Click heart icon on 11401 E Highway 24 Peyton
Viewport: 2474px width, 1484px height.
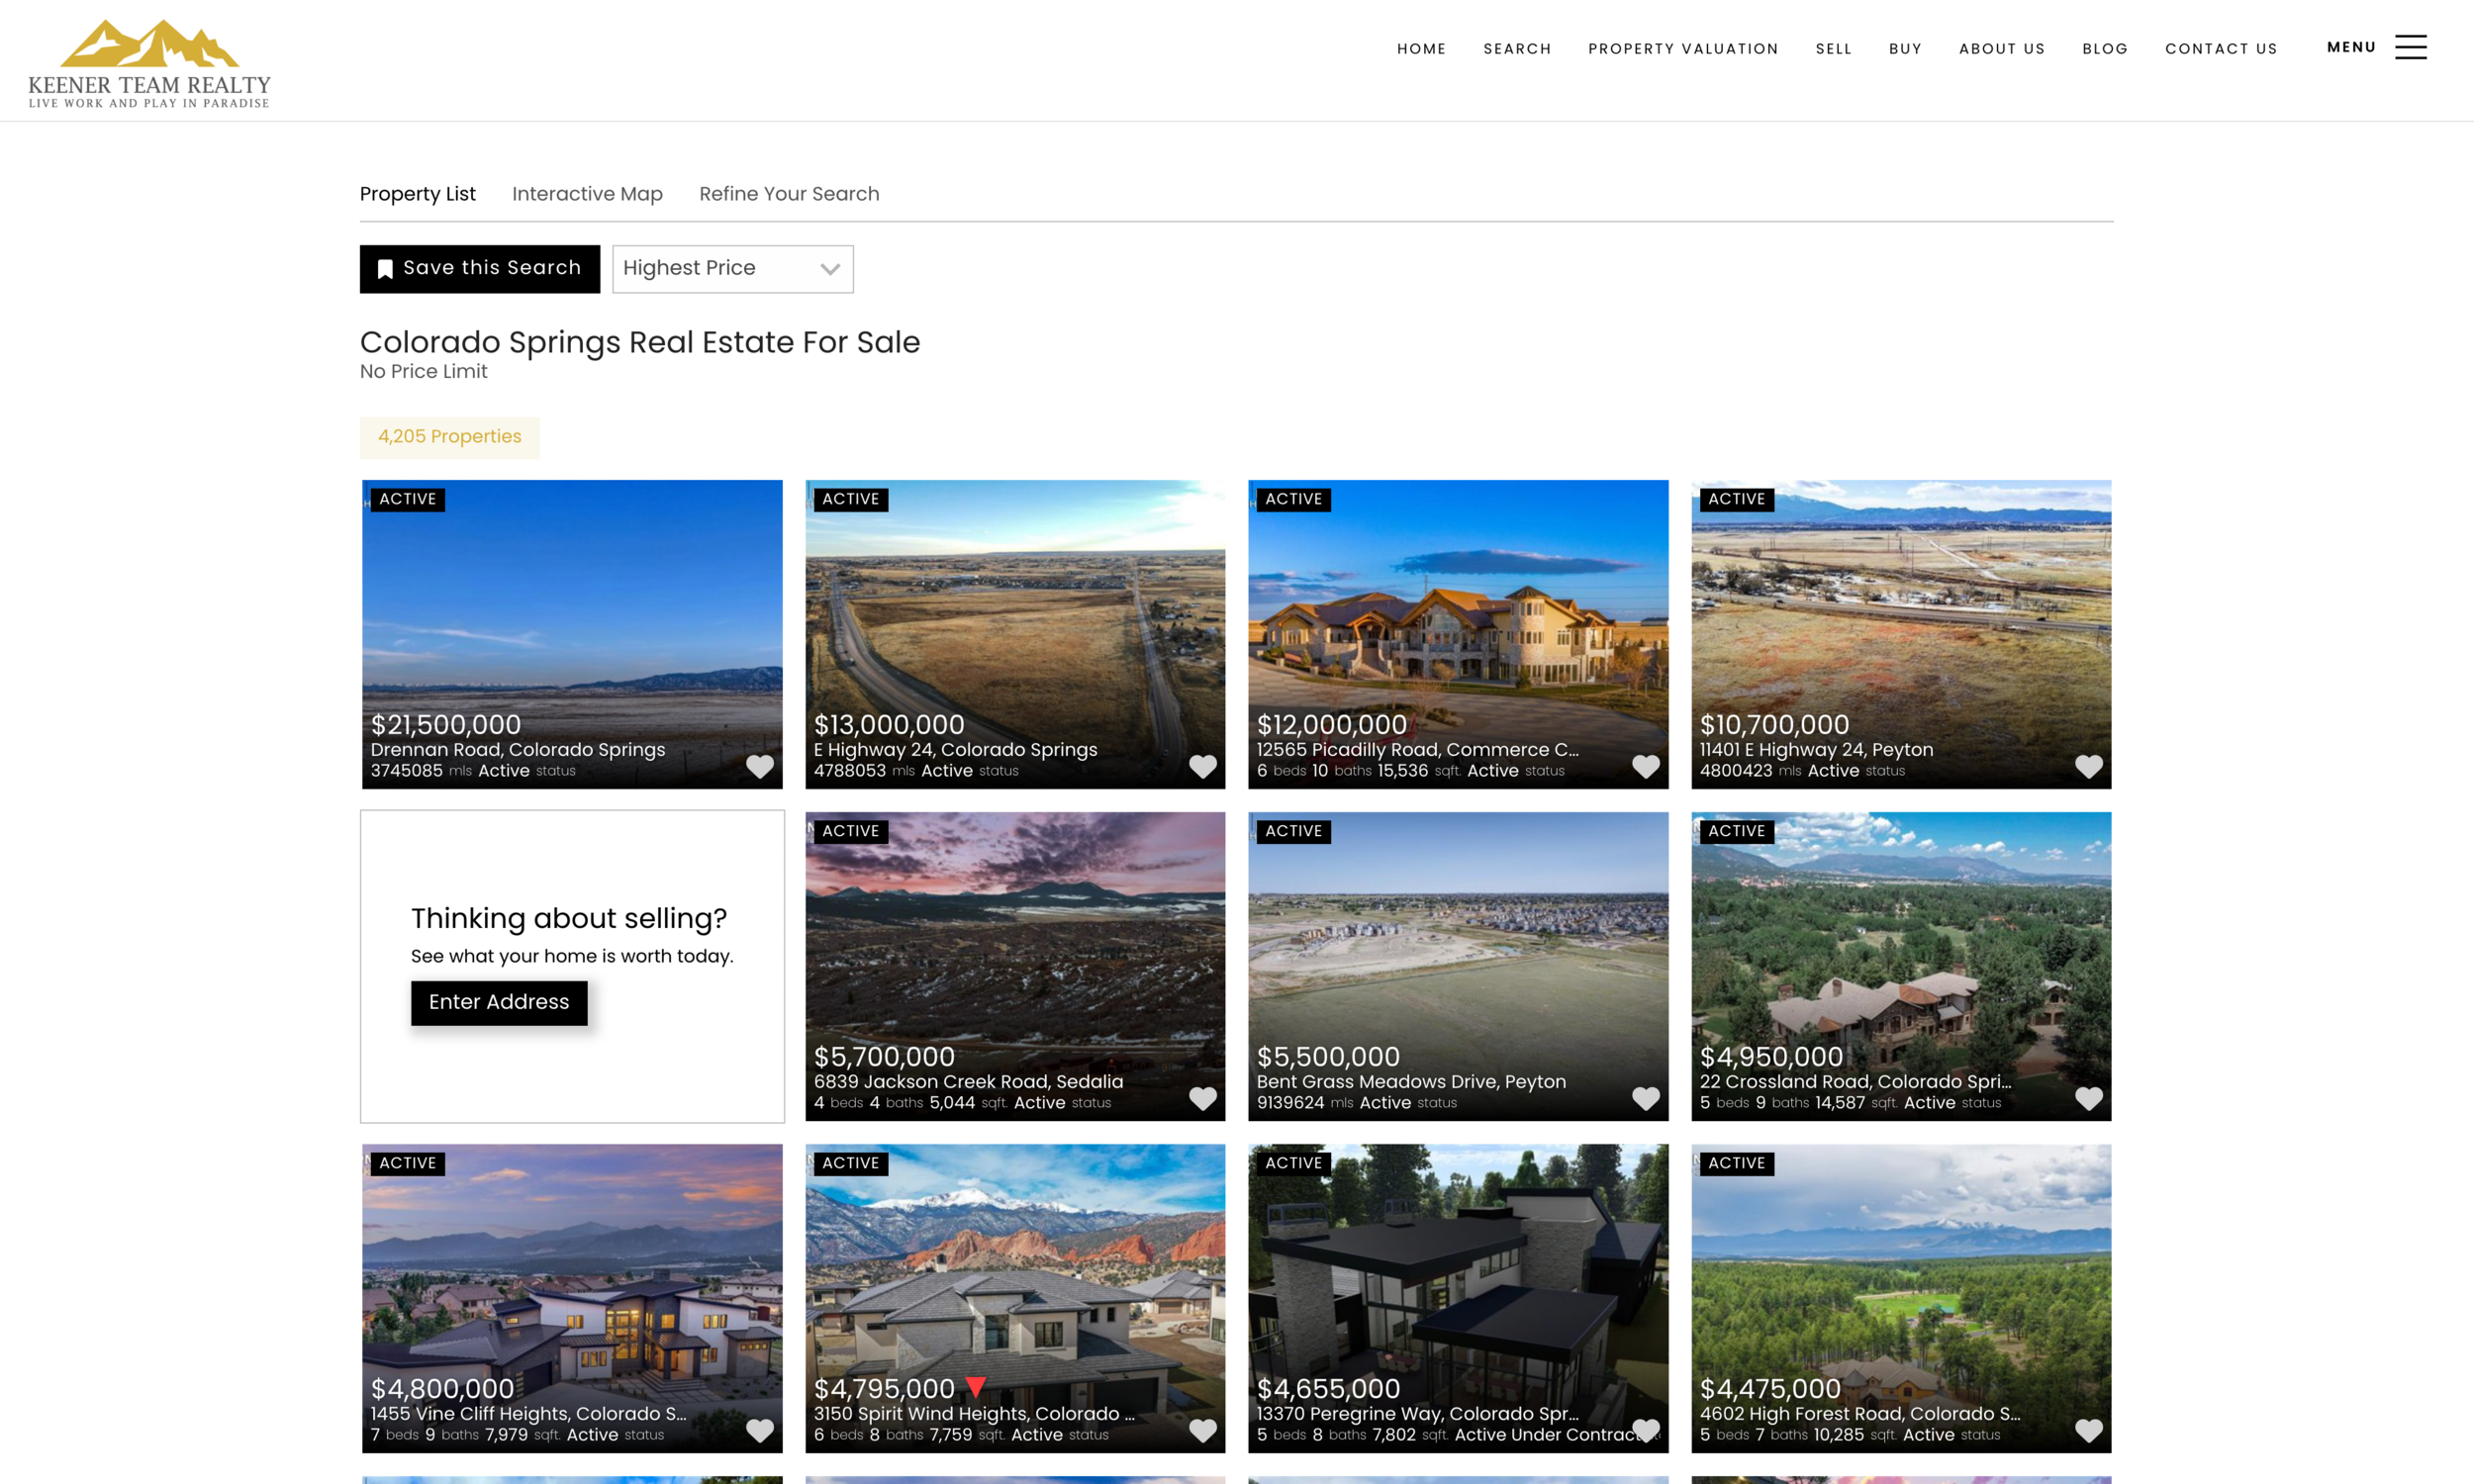pos(2088,766)
